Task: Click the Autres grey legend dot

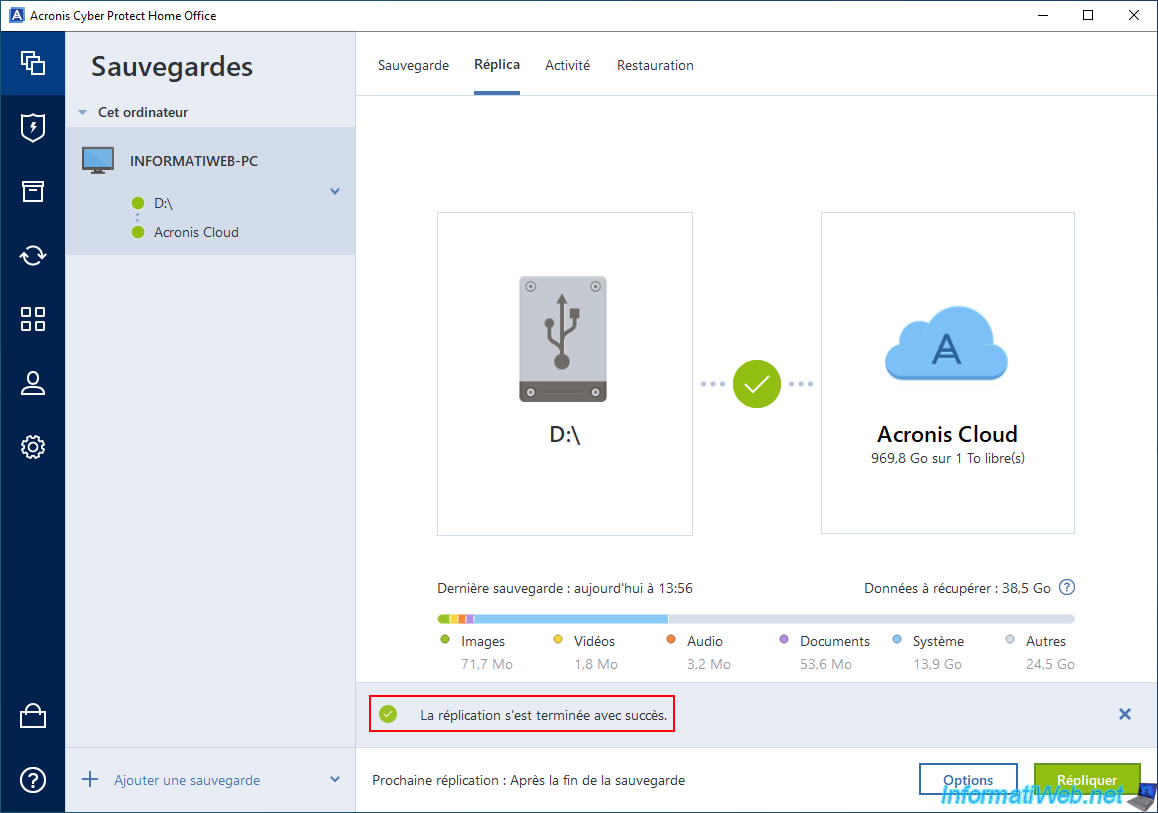Action: click(1010, 639)
